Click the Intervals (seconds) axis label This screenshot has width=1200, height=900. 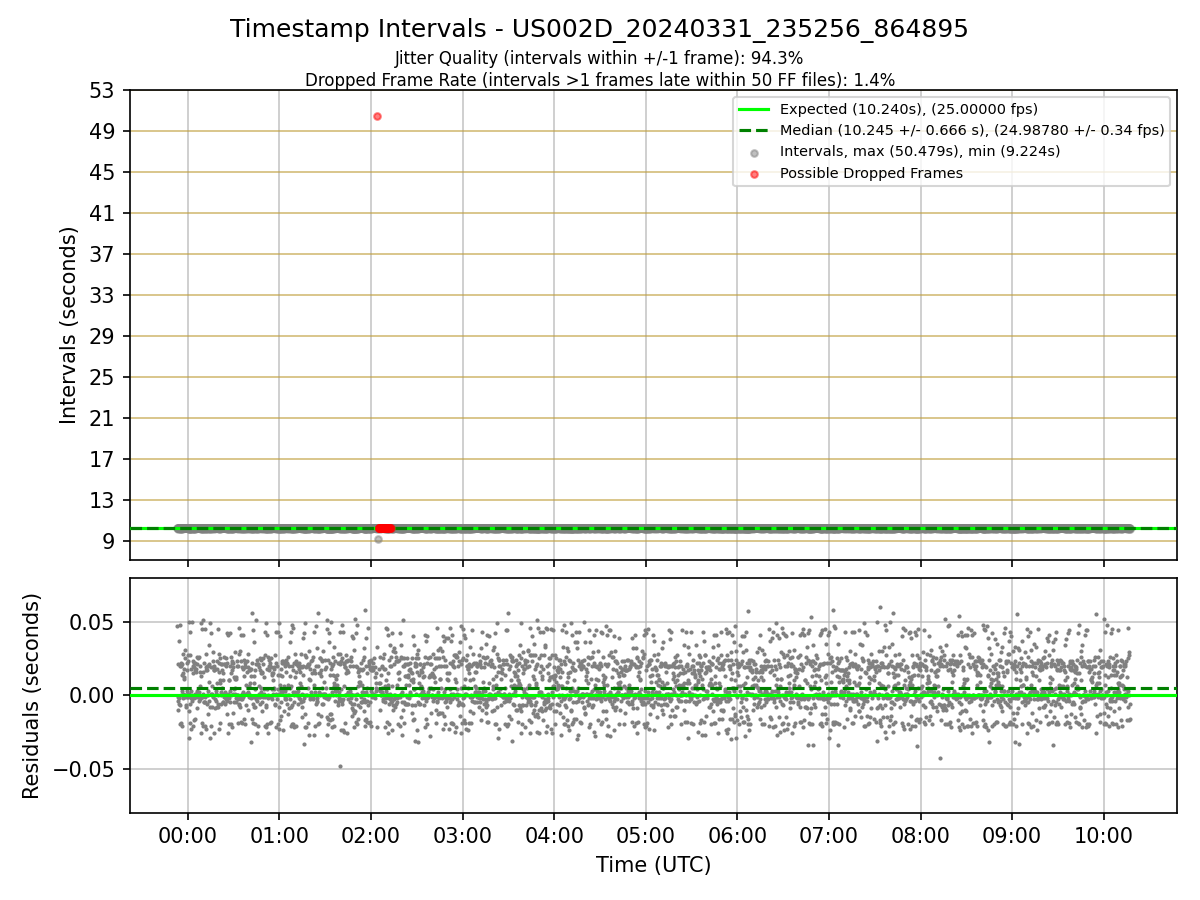pyautogui.click(x=68, y=325)
